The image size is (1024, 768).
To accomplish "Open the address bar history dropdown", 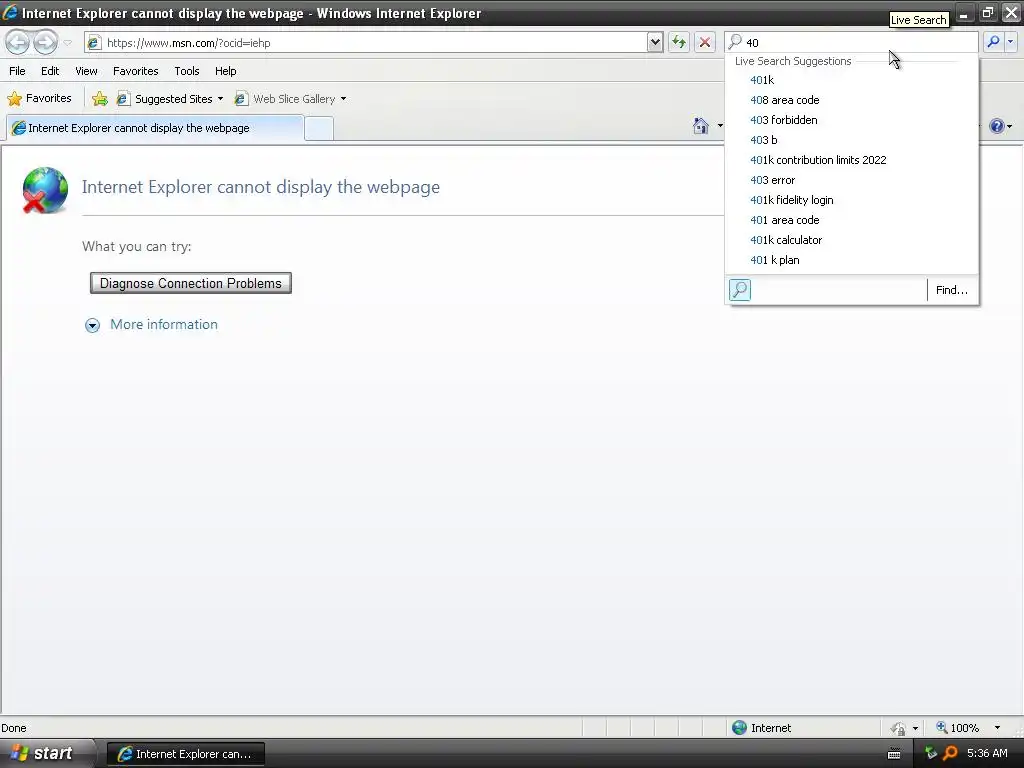I will (x=655, y=42).
